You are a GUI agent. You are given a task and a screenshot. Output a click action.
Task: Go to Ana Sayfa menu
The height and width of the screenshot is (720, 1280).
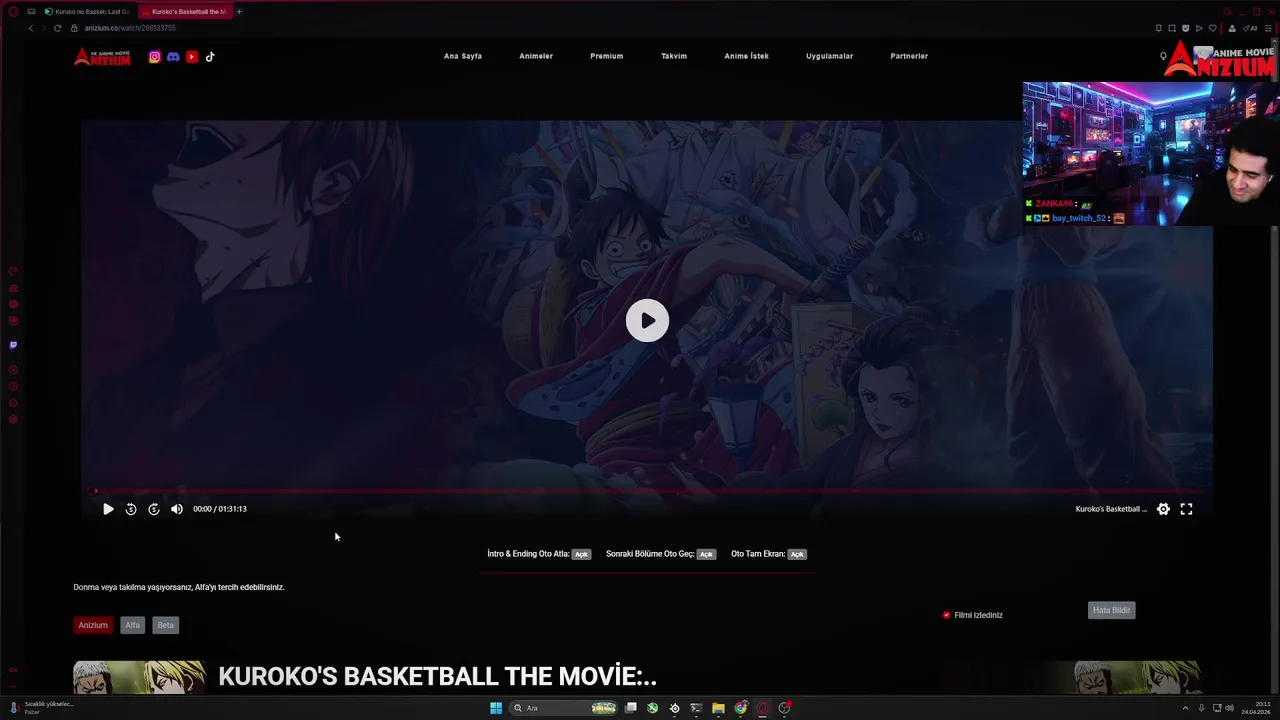[463, 56]
